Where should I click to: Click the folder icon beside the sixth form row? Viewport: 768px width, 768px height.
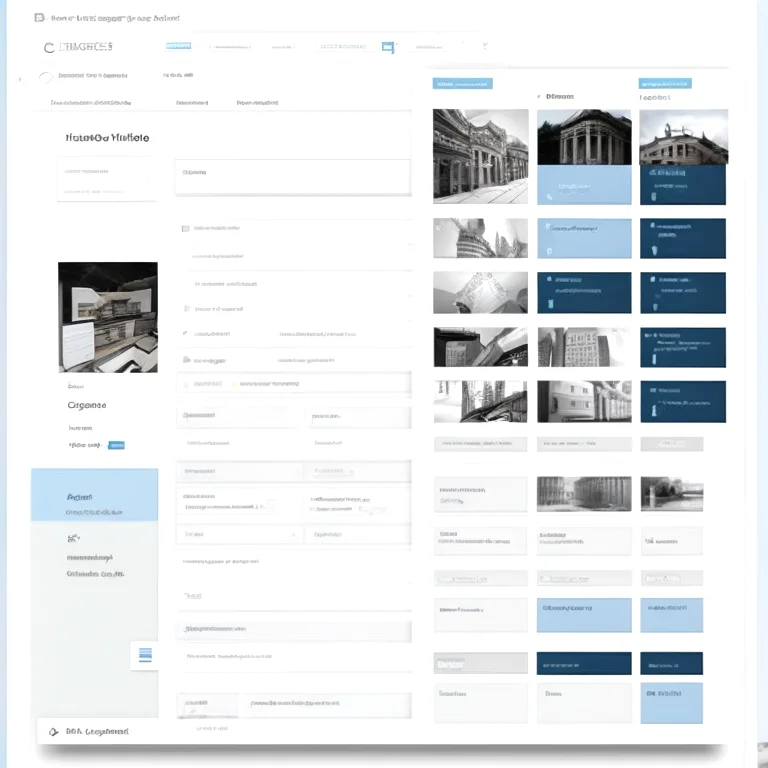point(186,360)
